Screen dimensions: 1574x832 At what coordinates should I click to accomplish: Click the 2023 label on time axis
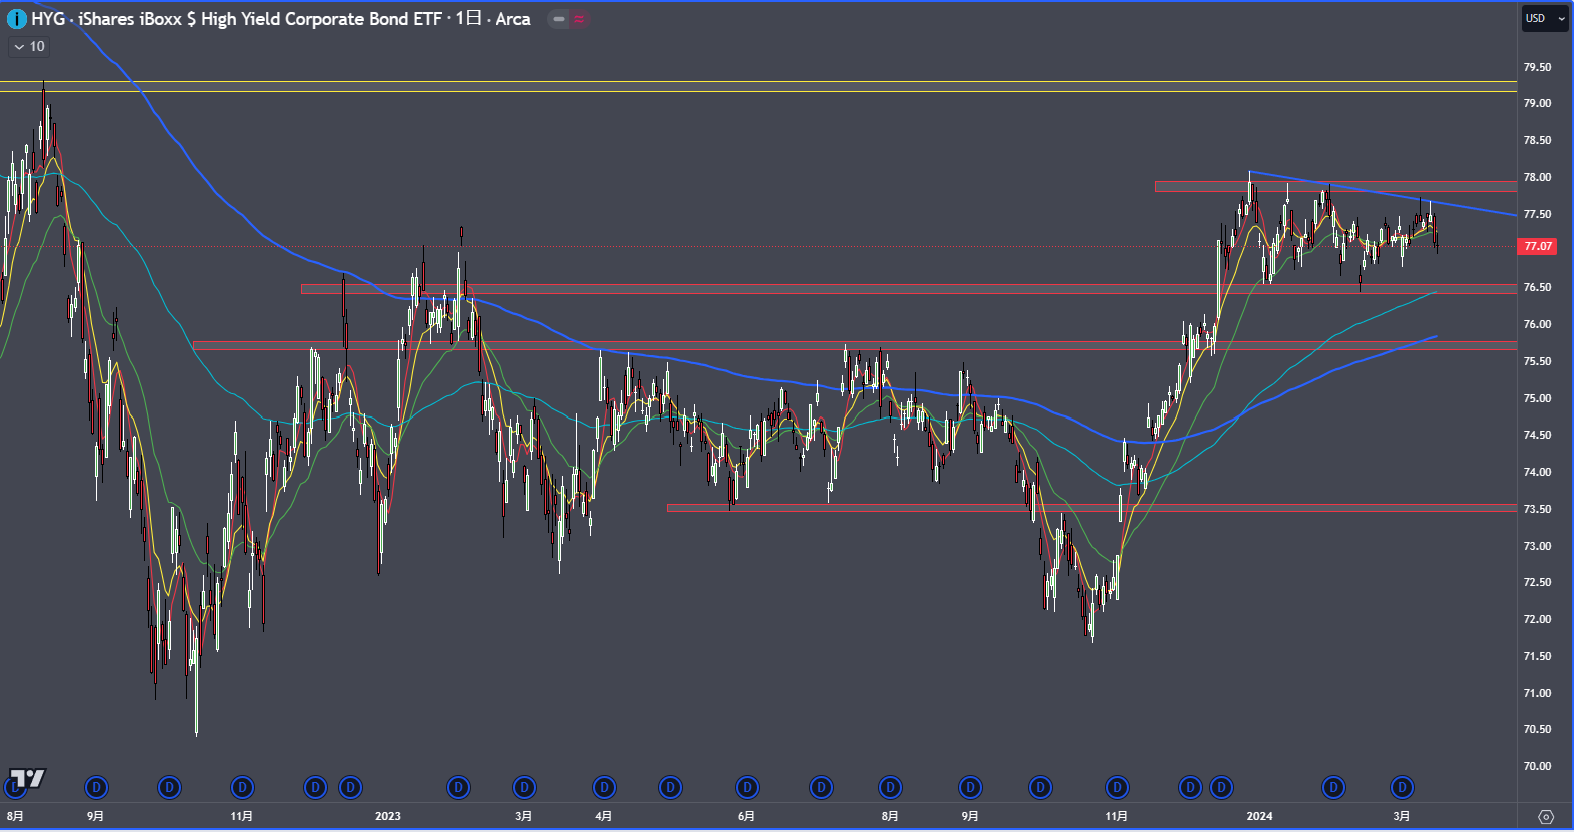coord(388,816)
